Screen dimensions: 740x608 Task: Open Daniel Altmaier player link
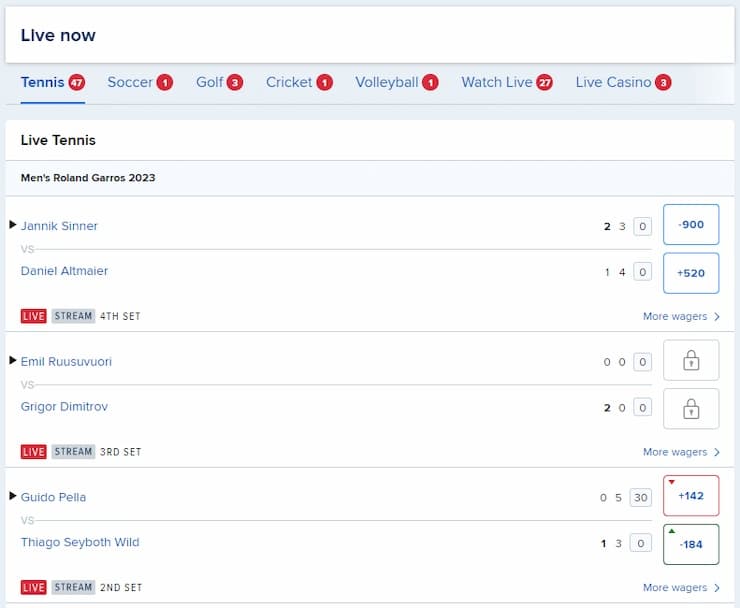[64, 270]
